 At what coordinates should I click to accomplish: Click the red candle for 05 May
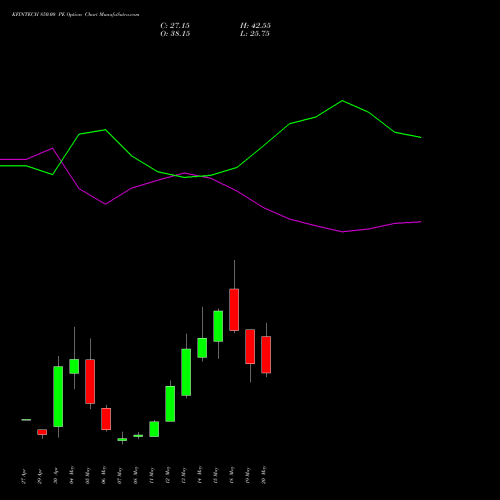[x=90, y=381]
